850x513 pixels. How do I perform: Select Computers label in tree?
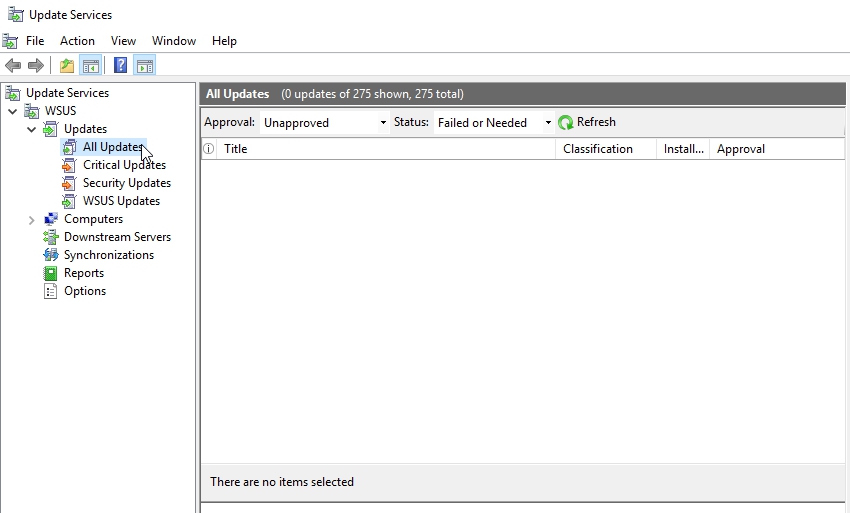93,219
